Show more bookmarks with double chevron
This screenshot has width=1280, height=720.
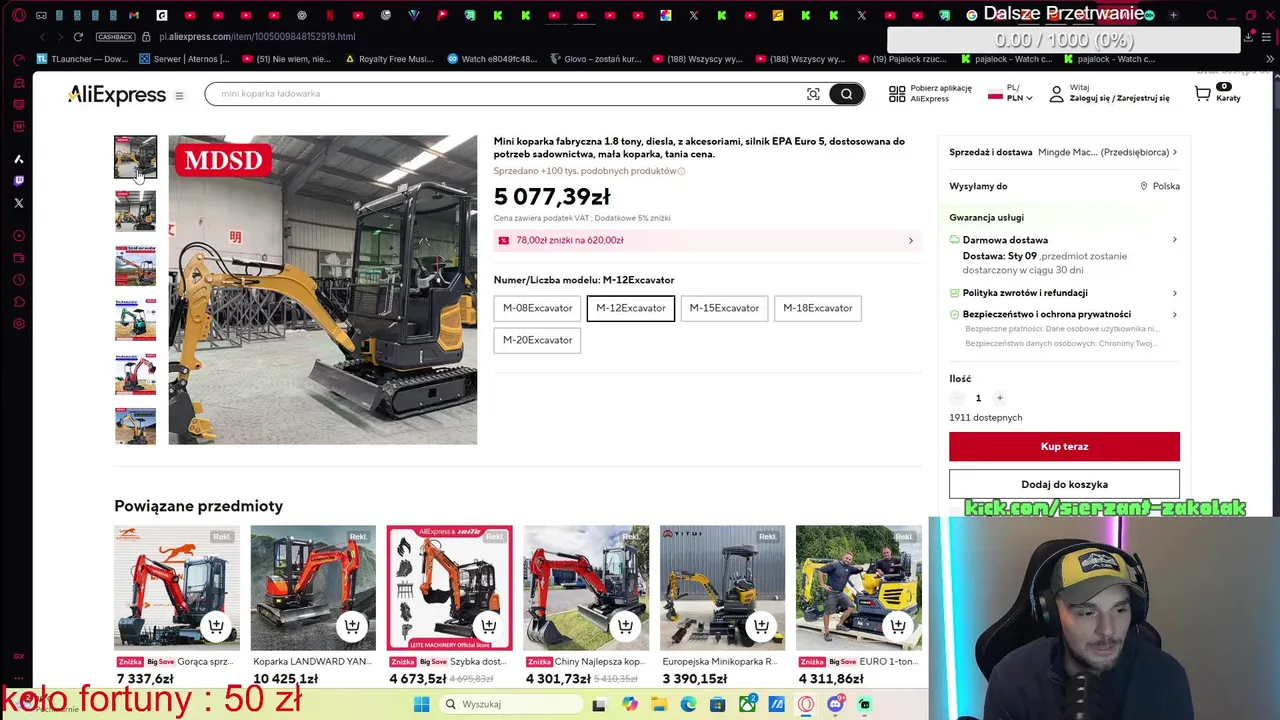[1269, 59]
